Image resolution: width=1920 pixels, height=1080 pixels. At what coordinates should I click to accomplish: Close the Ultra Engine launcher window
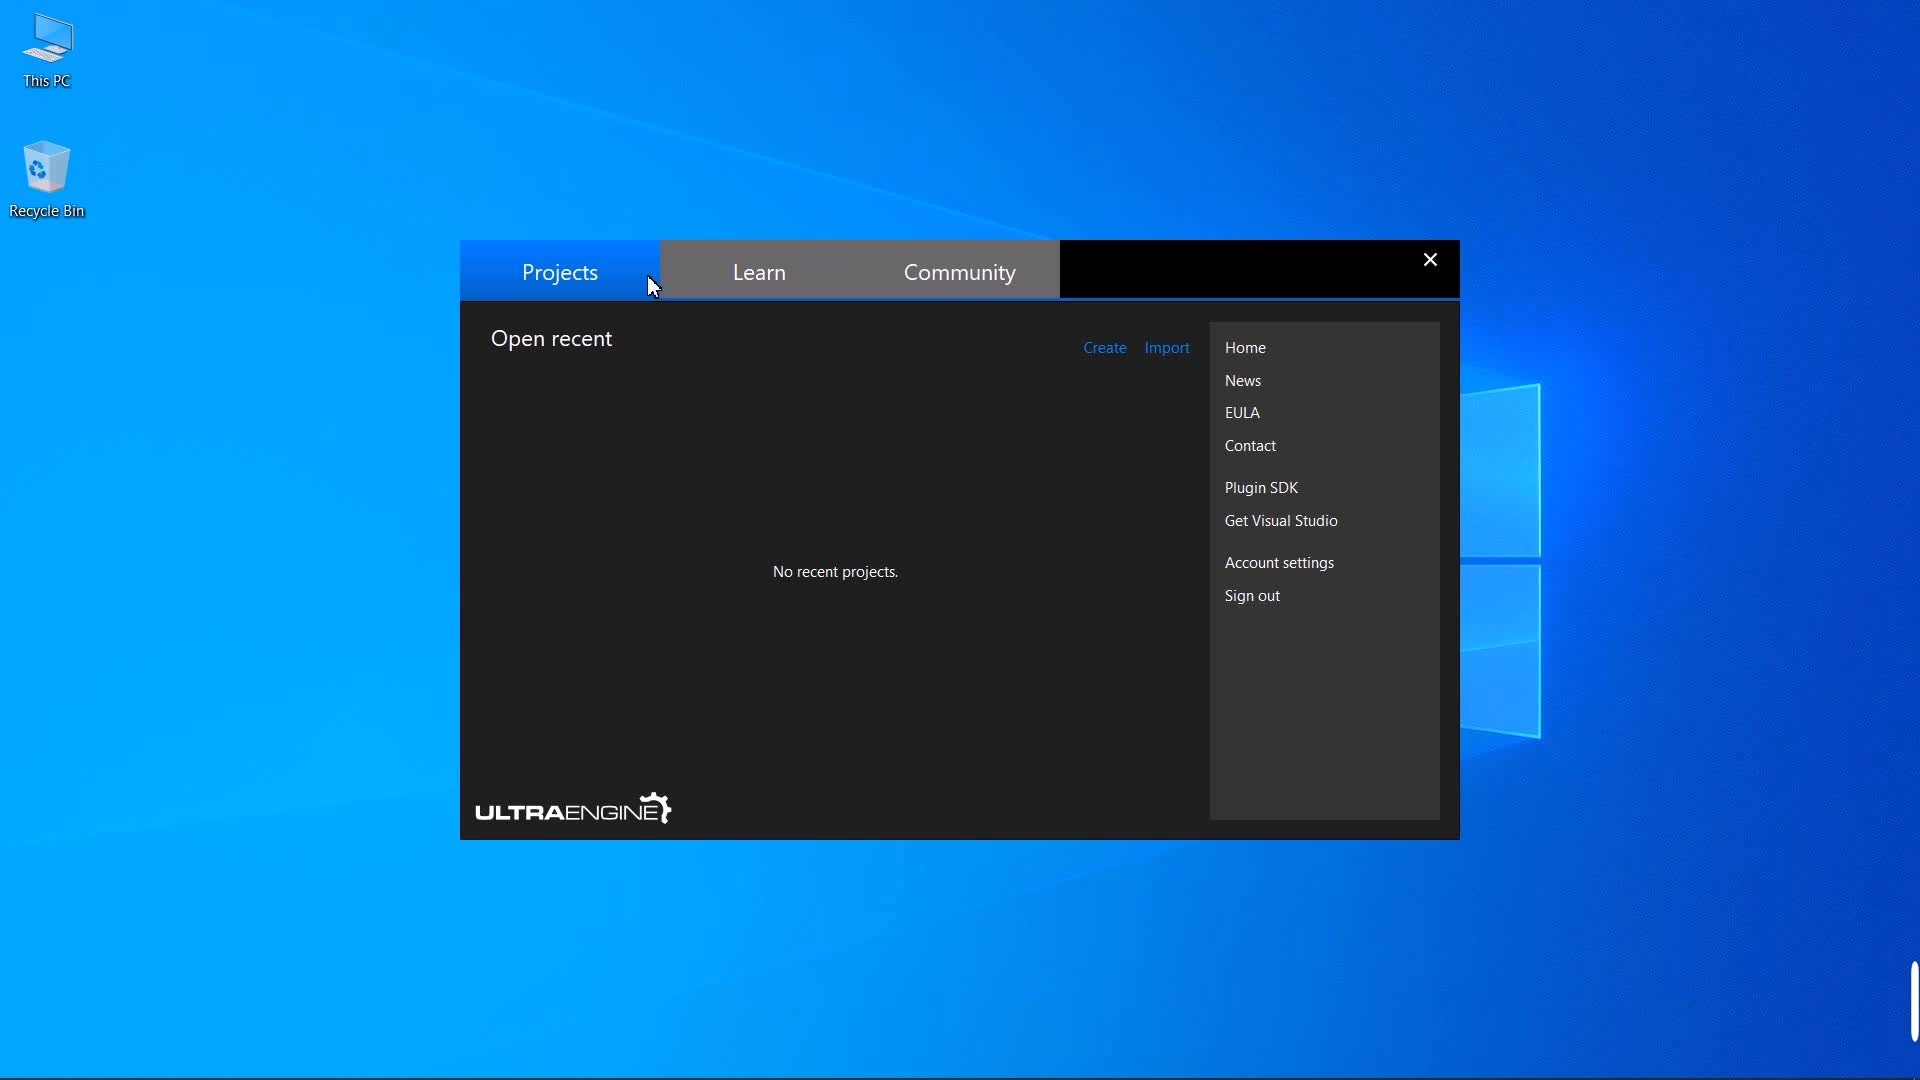coord(1430,260)
